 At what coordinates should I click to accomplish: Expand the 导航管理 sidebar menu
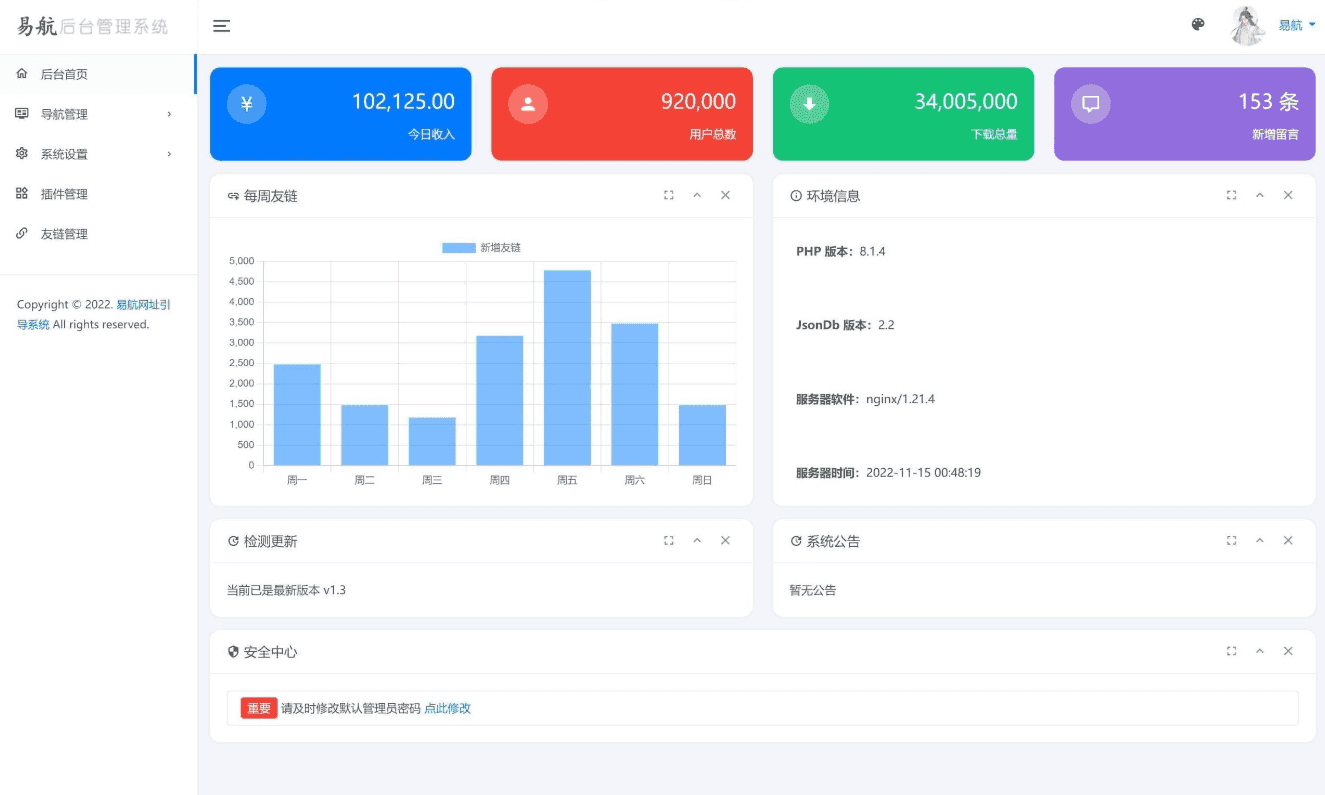pos(97,114)
